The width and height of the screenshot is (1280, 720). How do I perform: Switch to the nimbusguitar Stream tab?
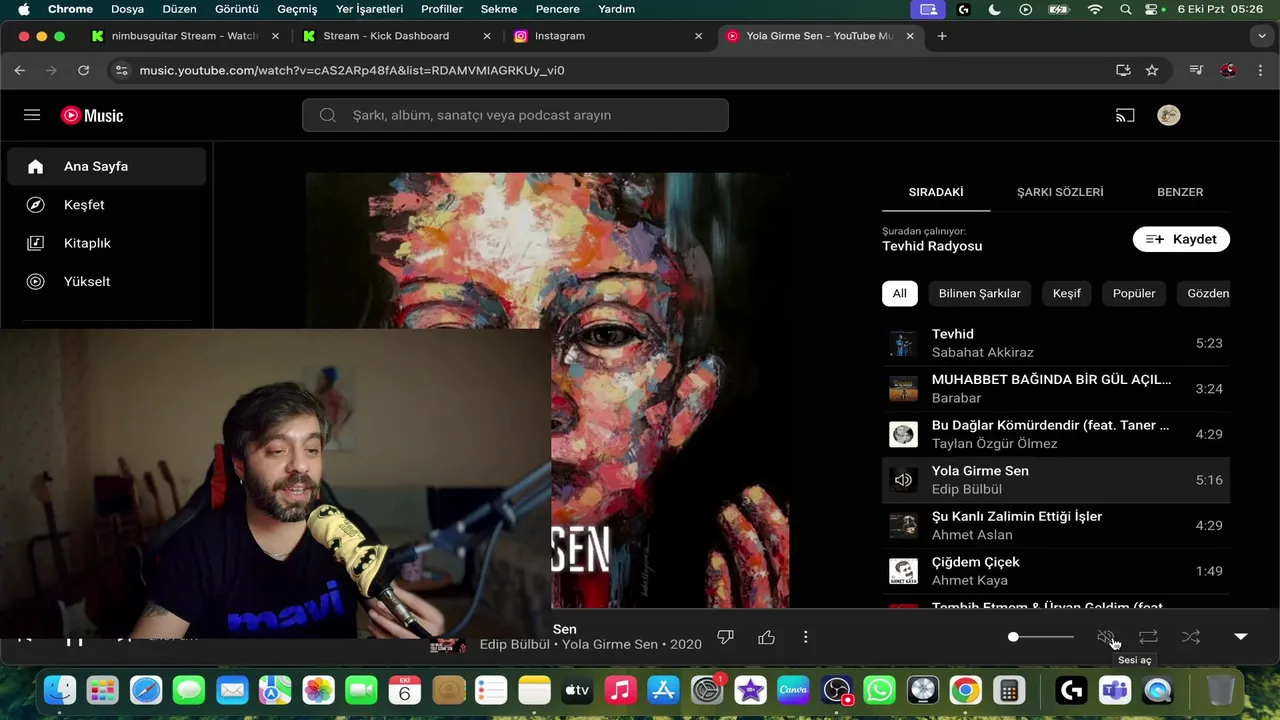tap(185, 36)
